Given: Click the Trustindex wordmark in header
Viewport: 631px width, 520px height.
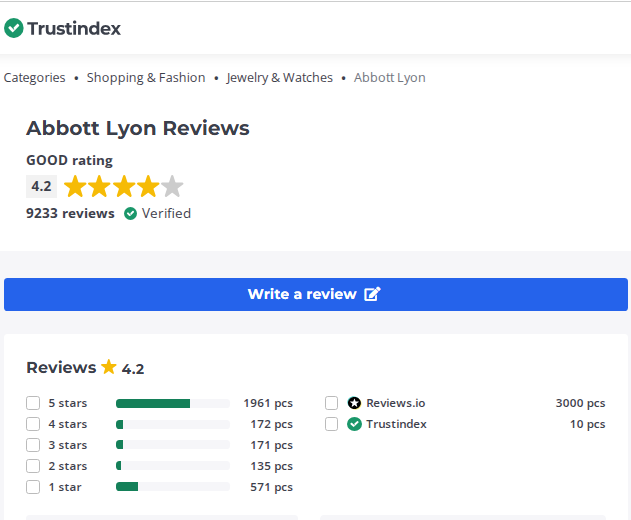Looking at the screenshot, I should (x=74, y=29).
